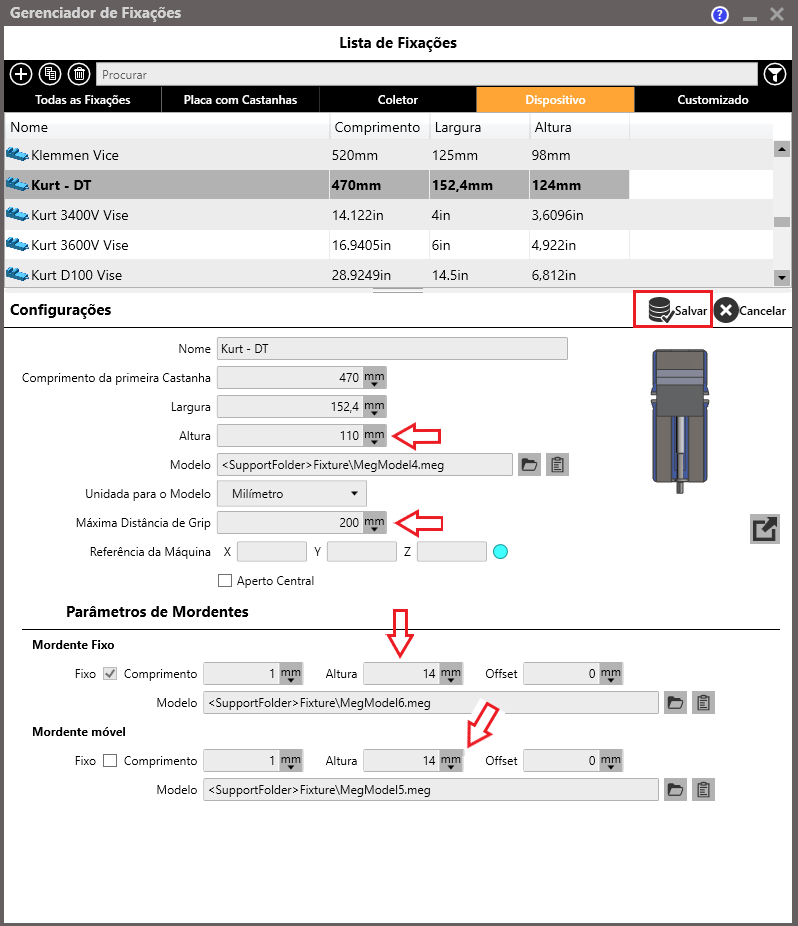Click the Cancelar button

[750, 310]
